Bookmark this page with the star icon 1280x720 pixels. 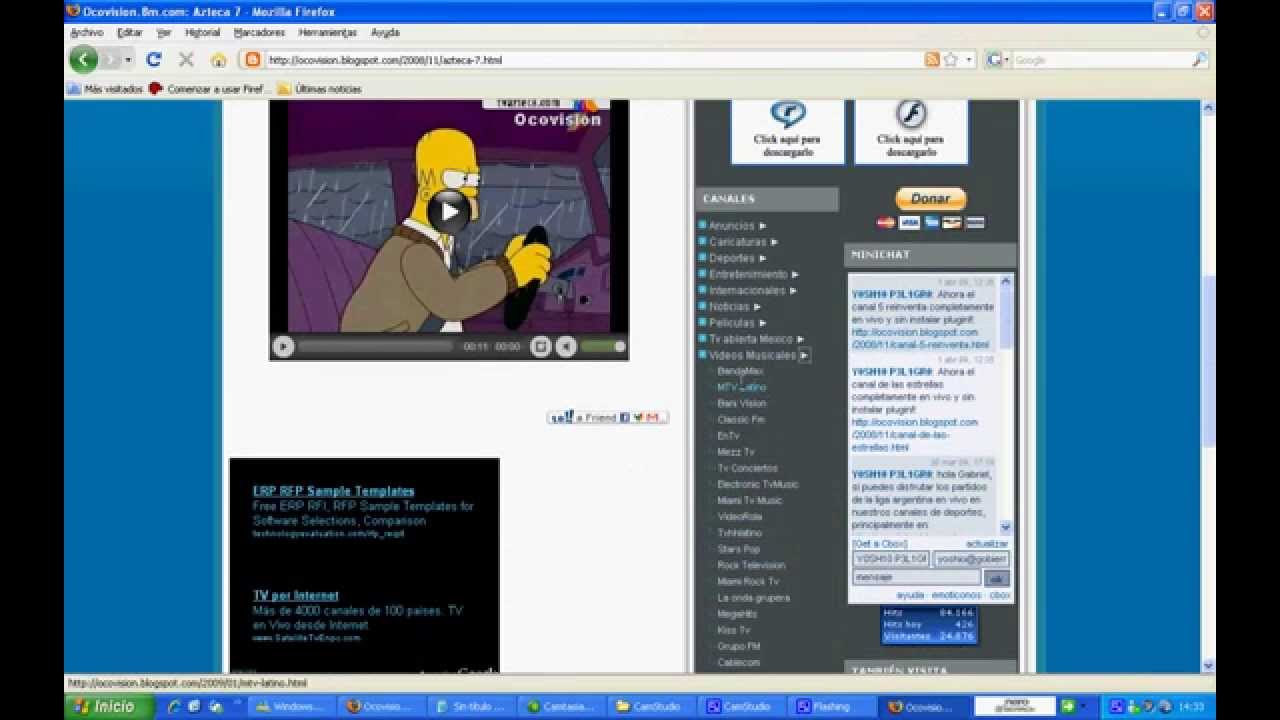[951, 60]
